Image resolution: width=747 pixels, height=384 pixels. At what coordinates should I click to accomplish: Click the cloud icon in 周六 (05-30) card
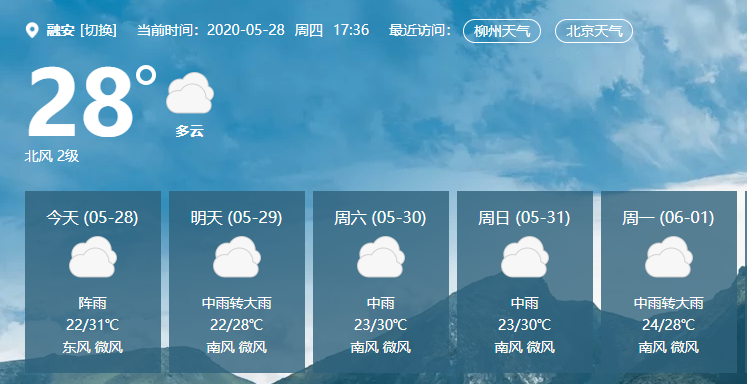(381, 257)
